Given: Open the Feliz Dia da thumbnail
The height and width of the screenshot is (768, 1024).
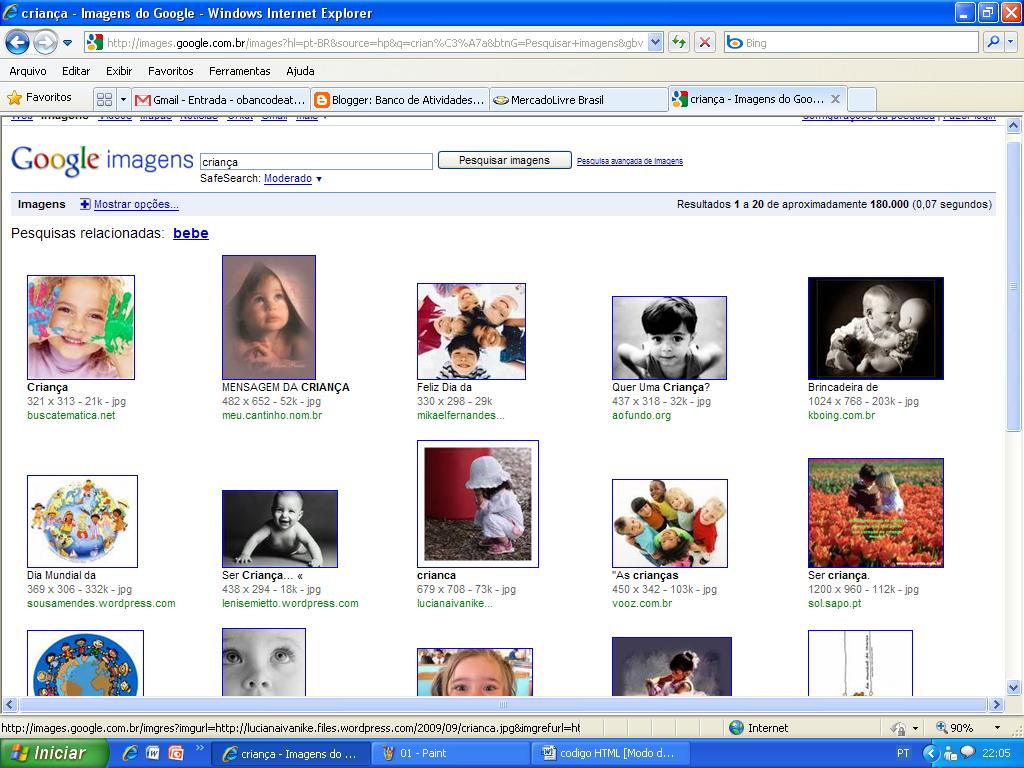Looking at the screenshot, I should 472,331.
